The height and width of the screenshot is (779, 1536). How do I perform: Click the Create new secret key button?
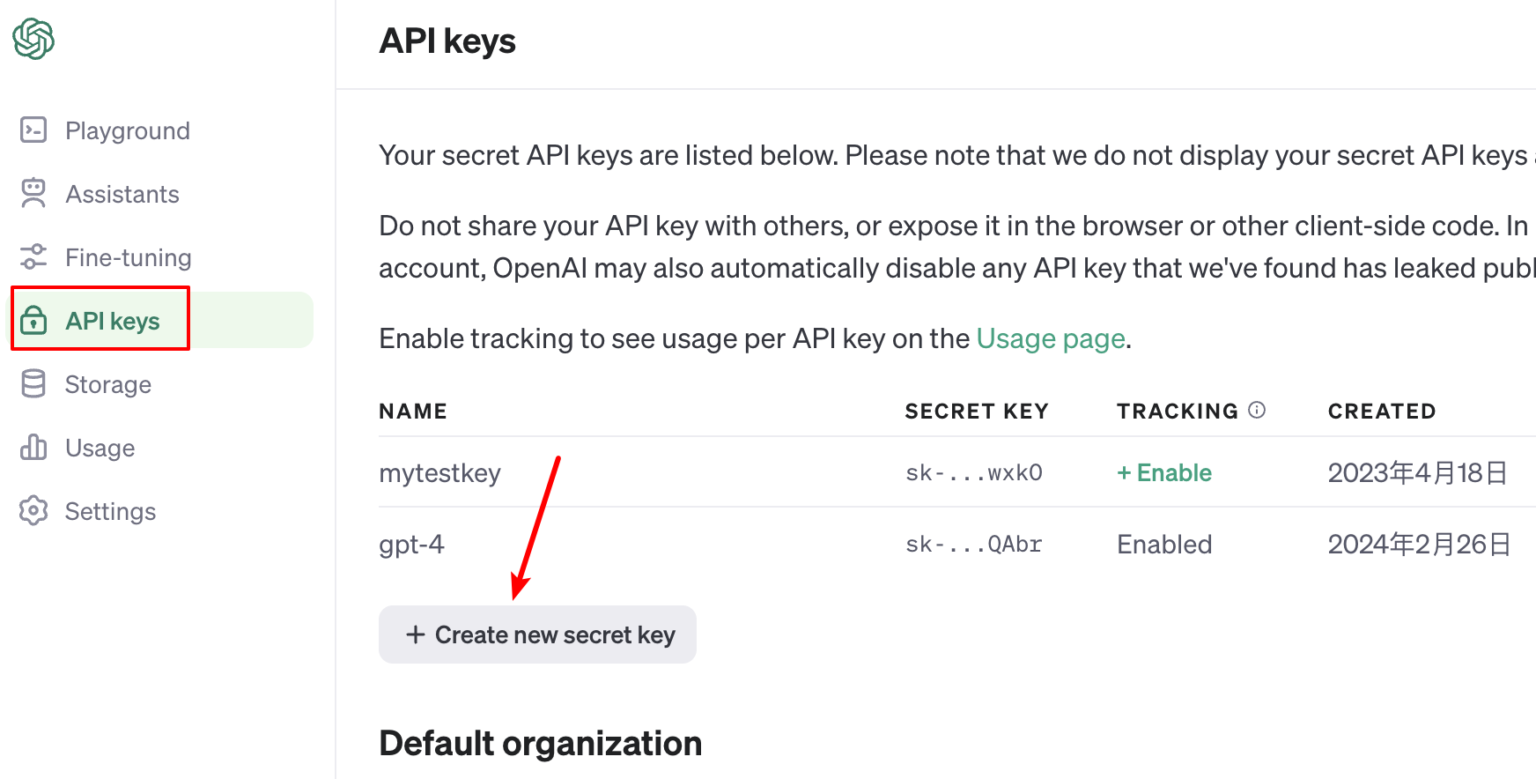click(537, 634)
